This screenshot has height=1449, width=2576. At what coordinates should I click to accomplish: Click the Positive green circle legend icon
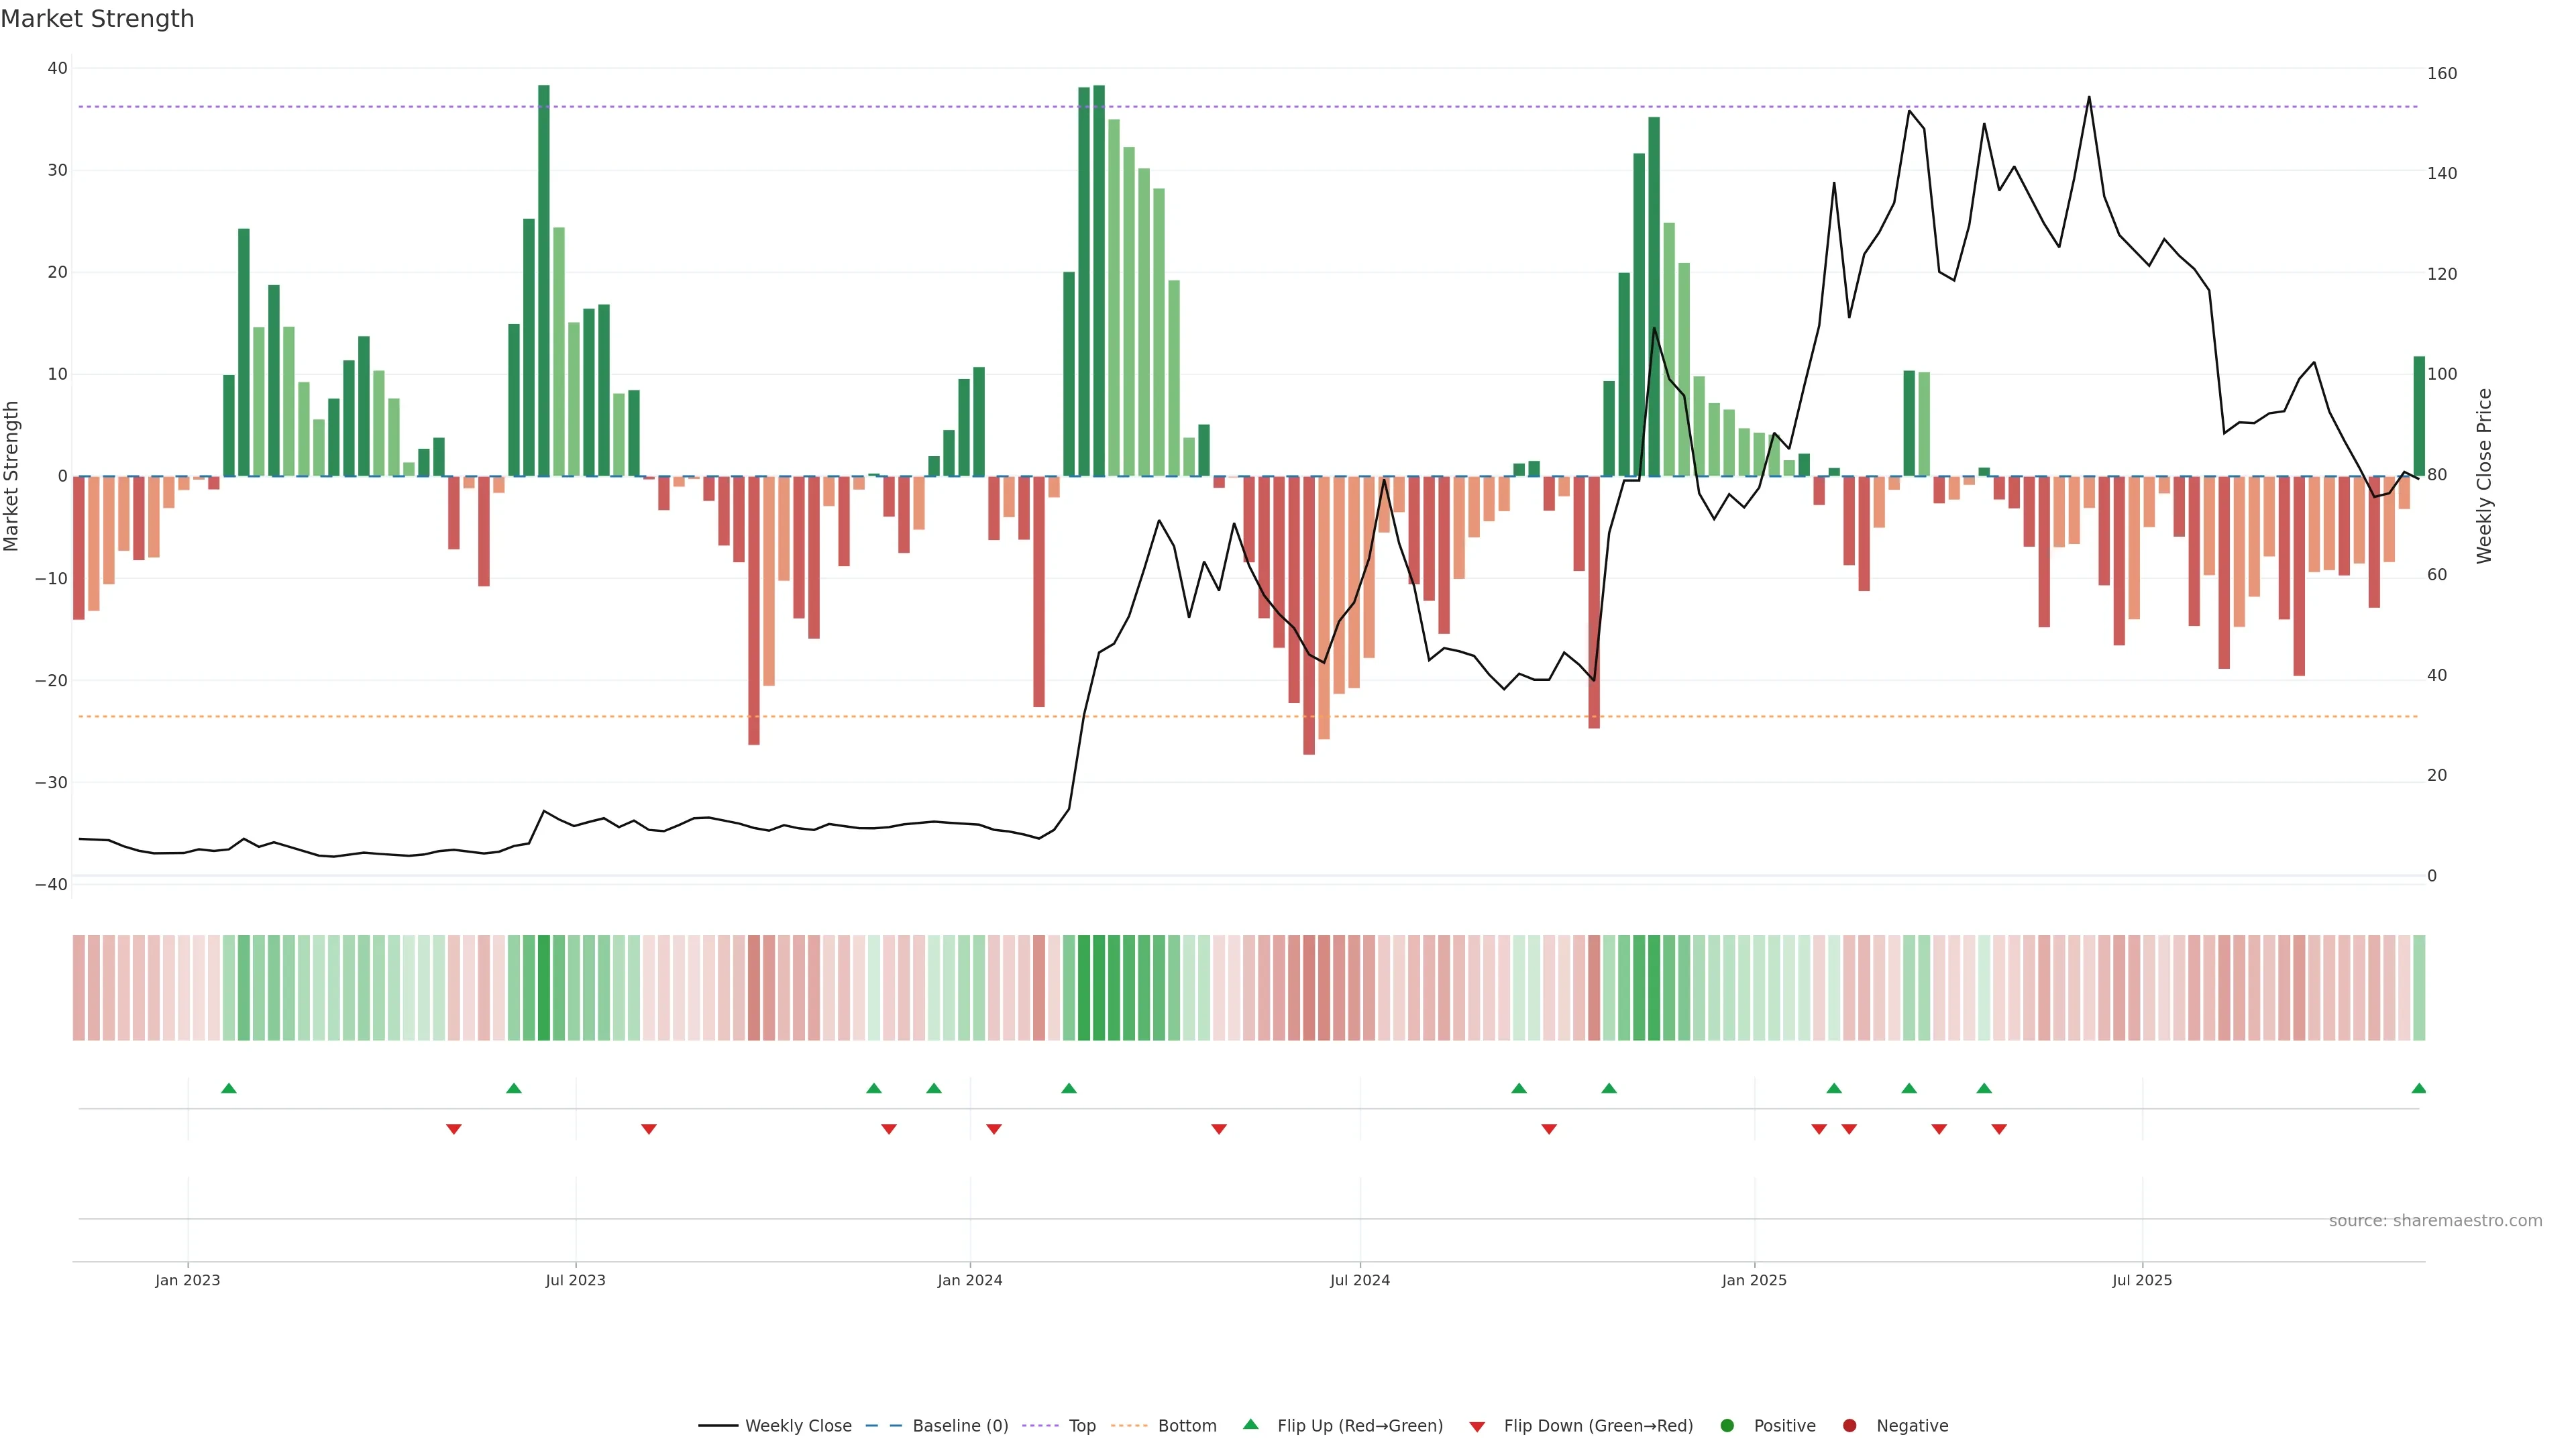(x=1727, y=1426)
